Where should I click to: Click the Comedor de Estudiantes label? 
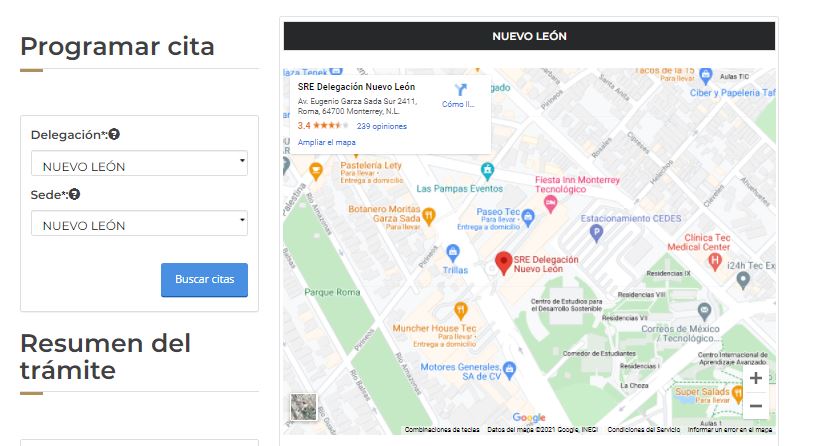pos(599,353)
